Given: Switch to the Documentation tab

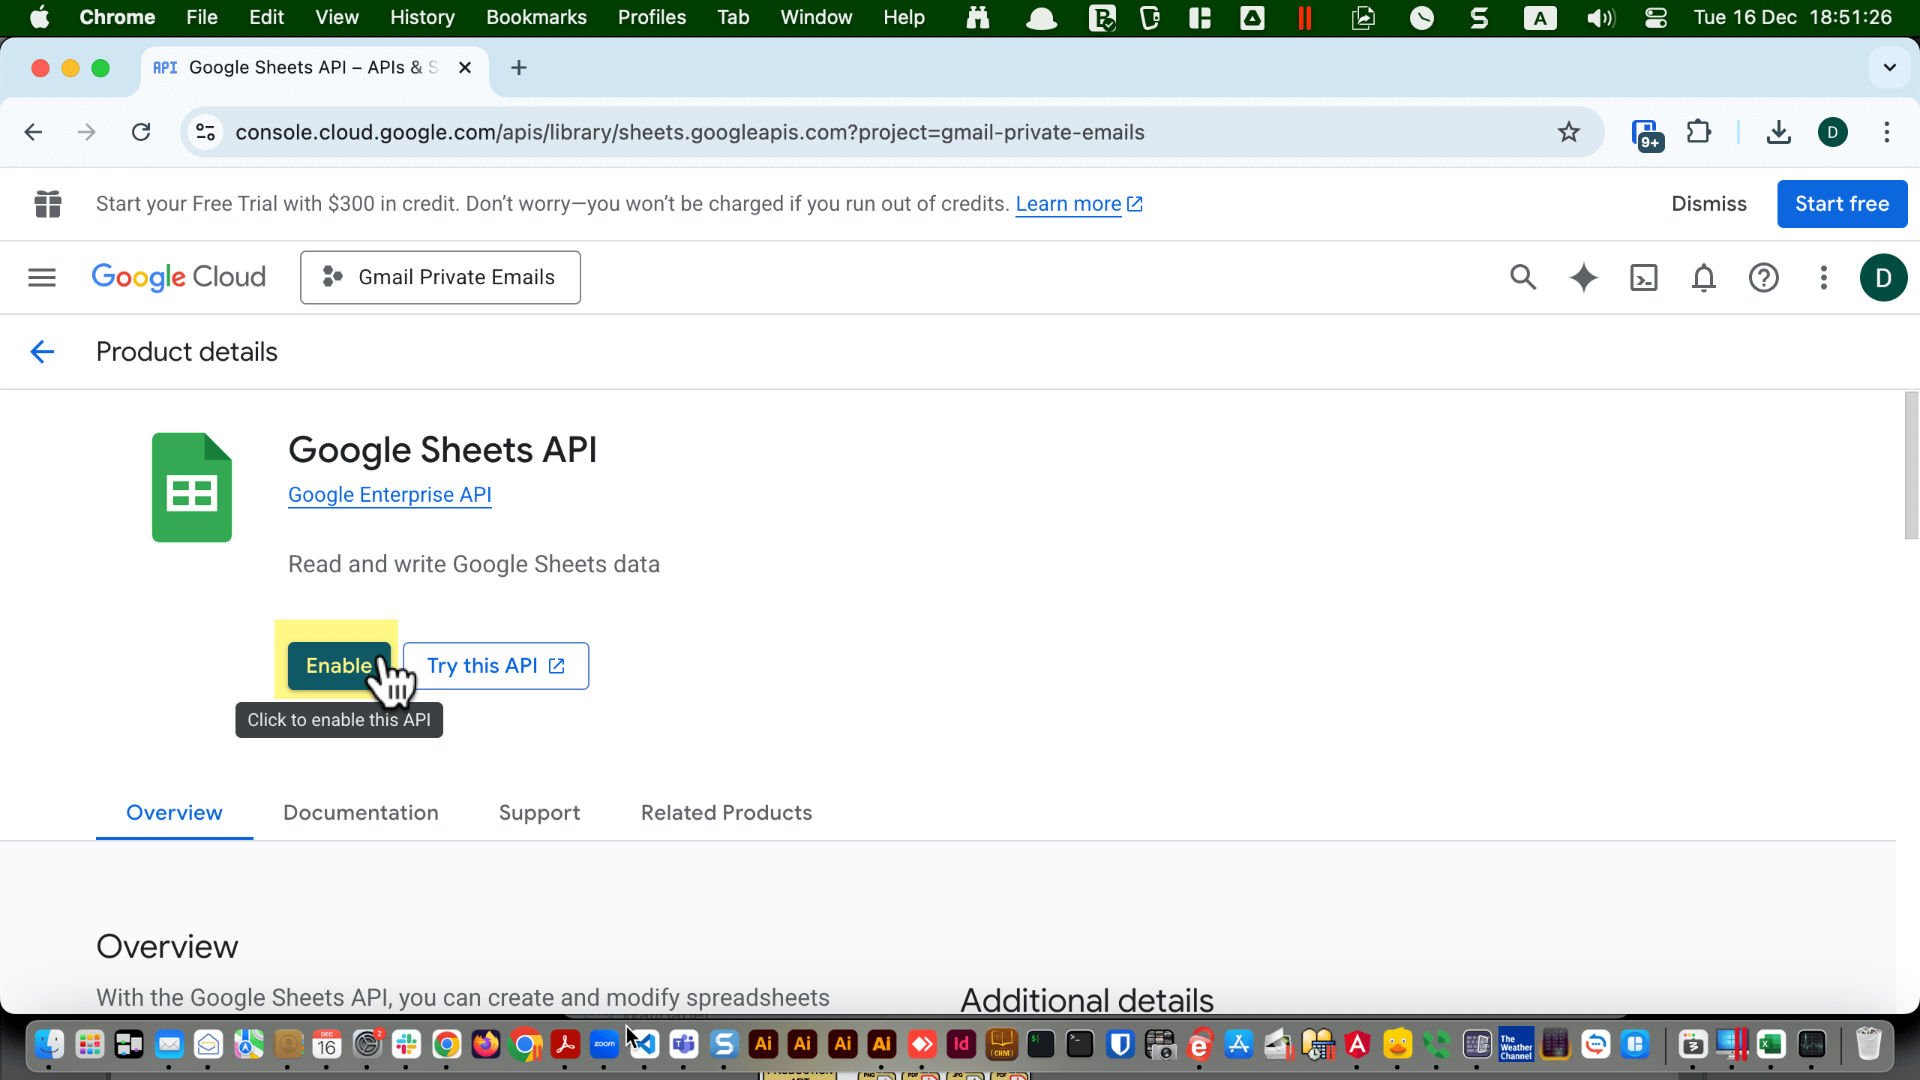Looking at the screenshot, I should [361, 813].
